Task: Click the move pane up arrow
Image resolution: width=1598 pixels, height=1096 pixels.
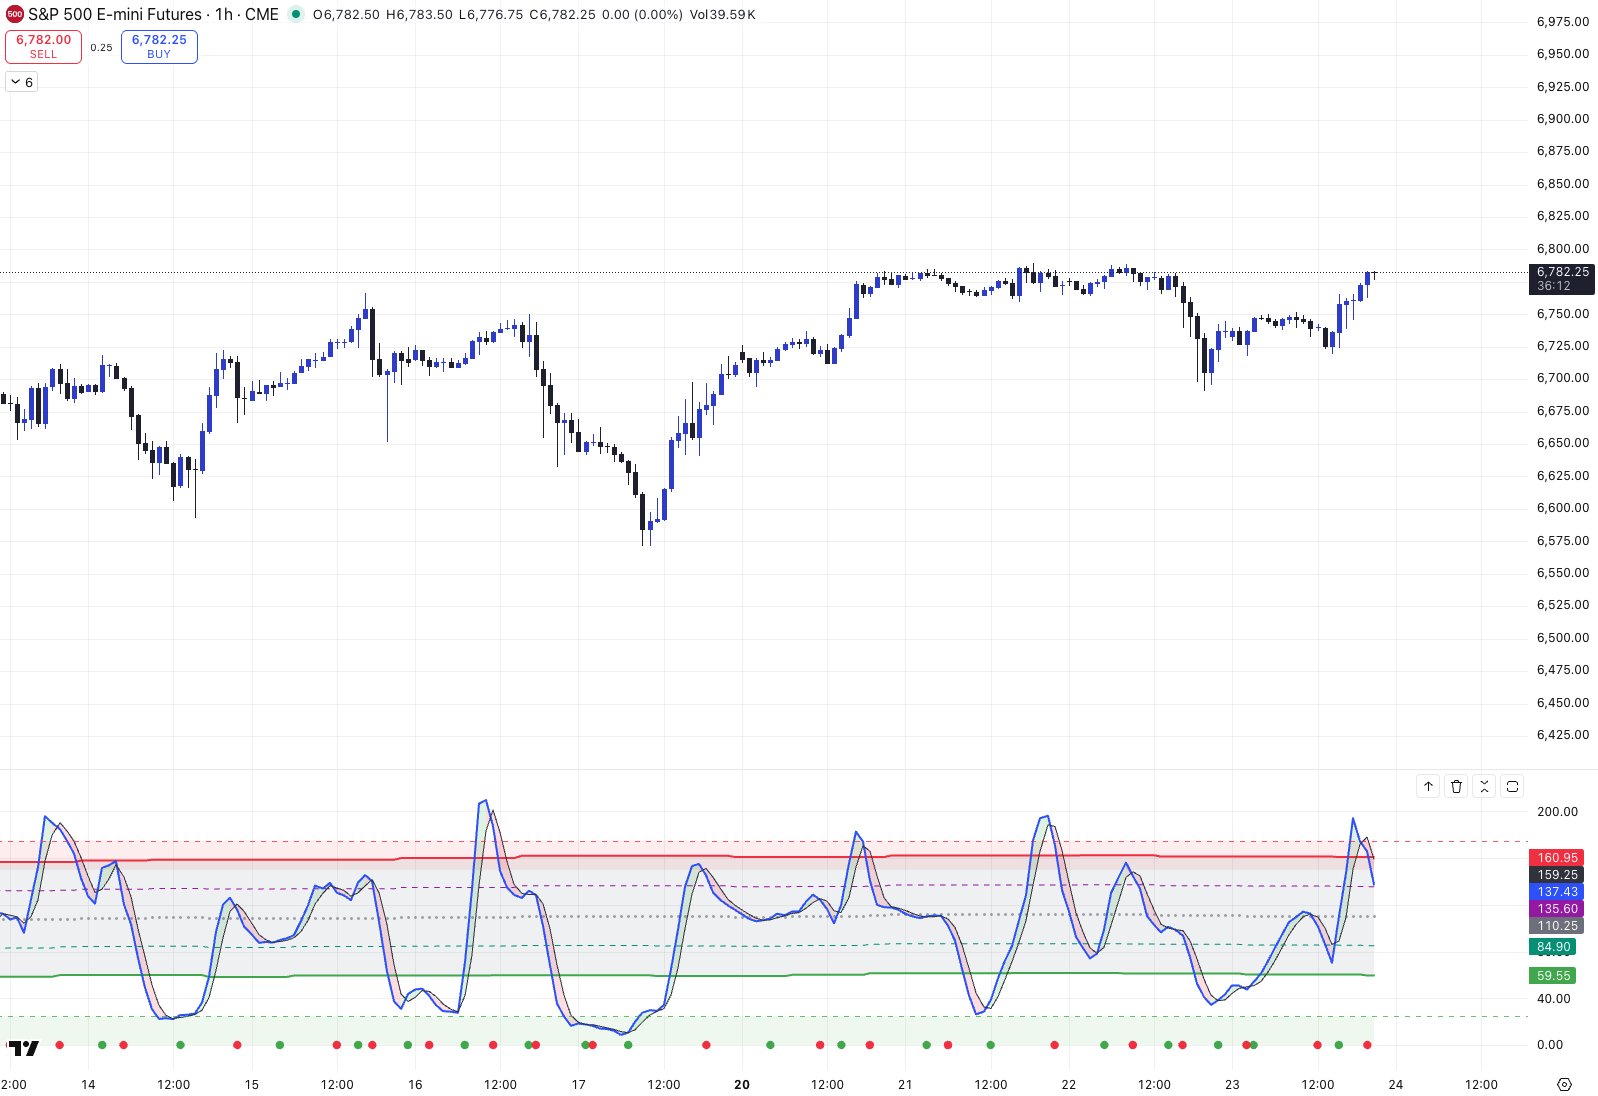Action: coord(1428,787)
